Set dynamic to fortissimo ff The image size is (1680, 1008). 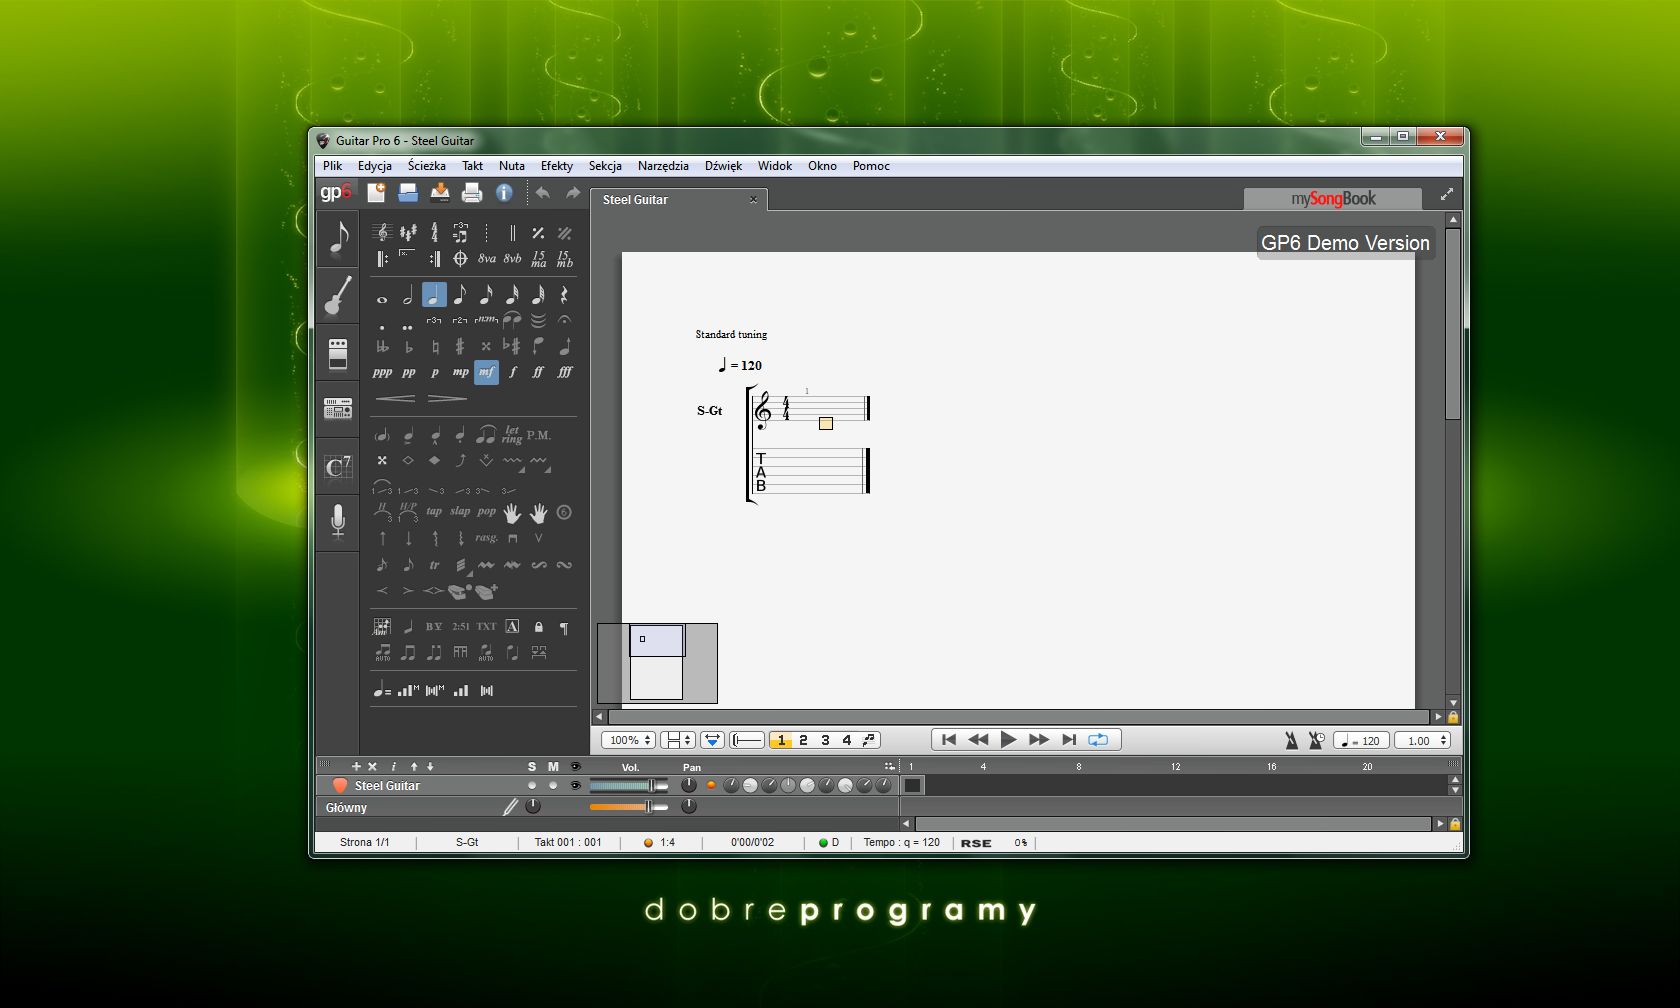[538, 372]
